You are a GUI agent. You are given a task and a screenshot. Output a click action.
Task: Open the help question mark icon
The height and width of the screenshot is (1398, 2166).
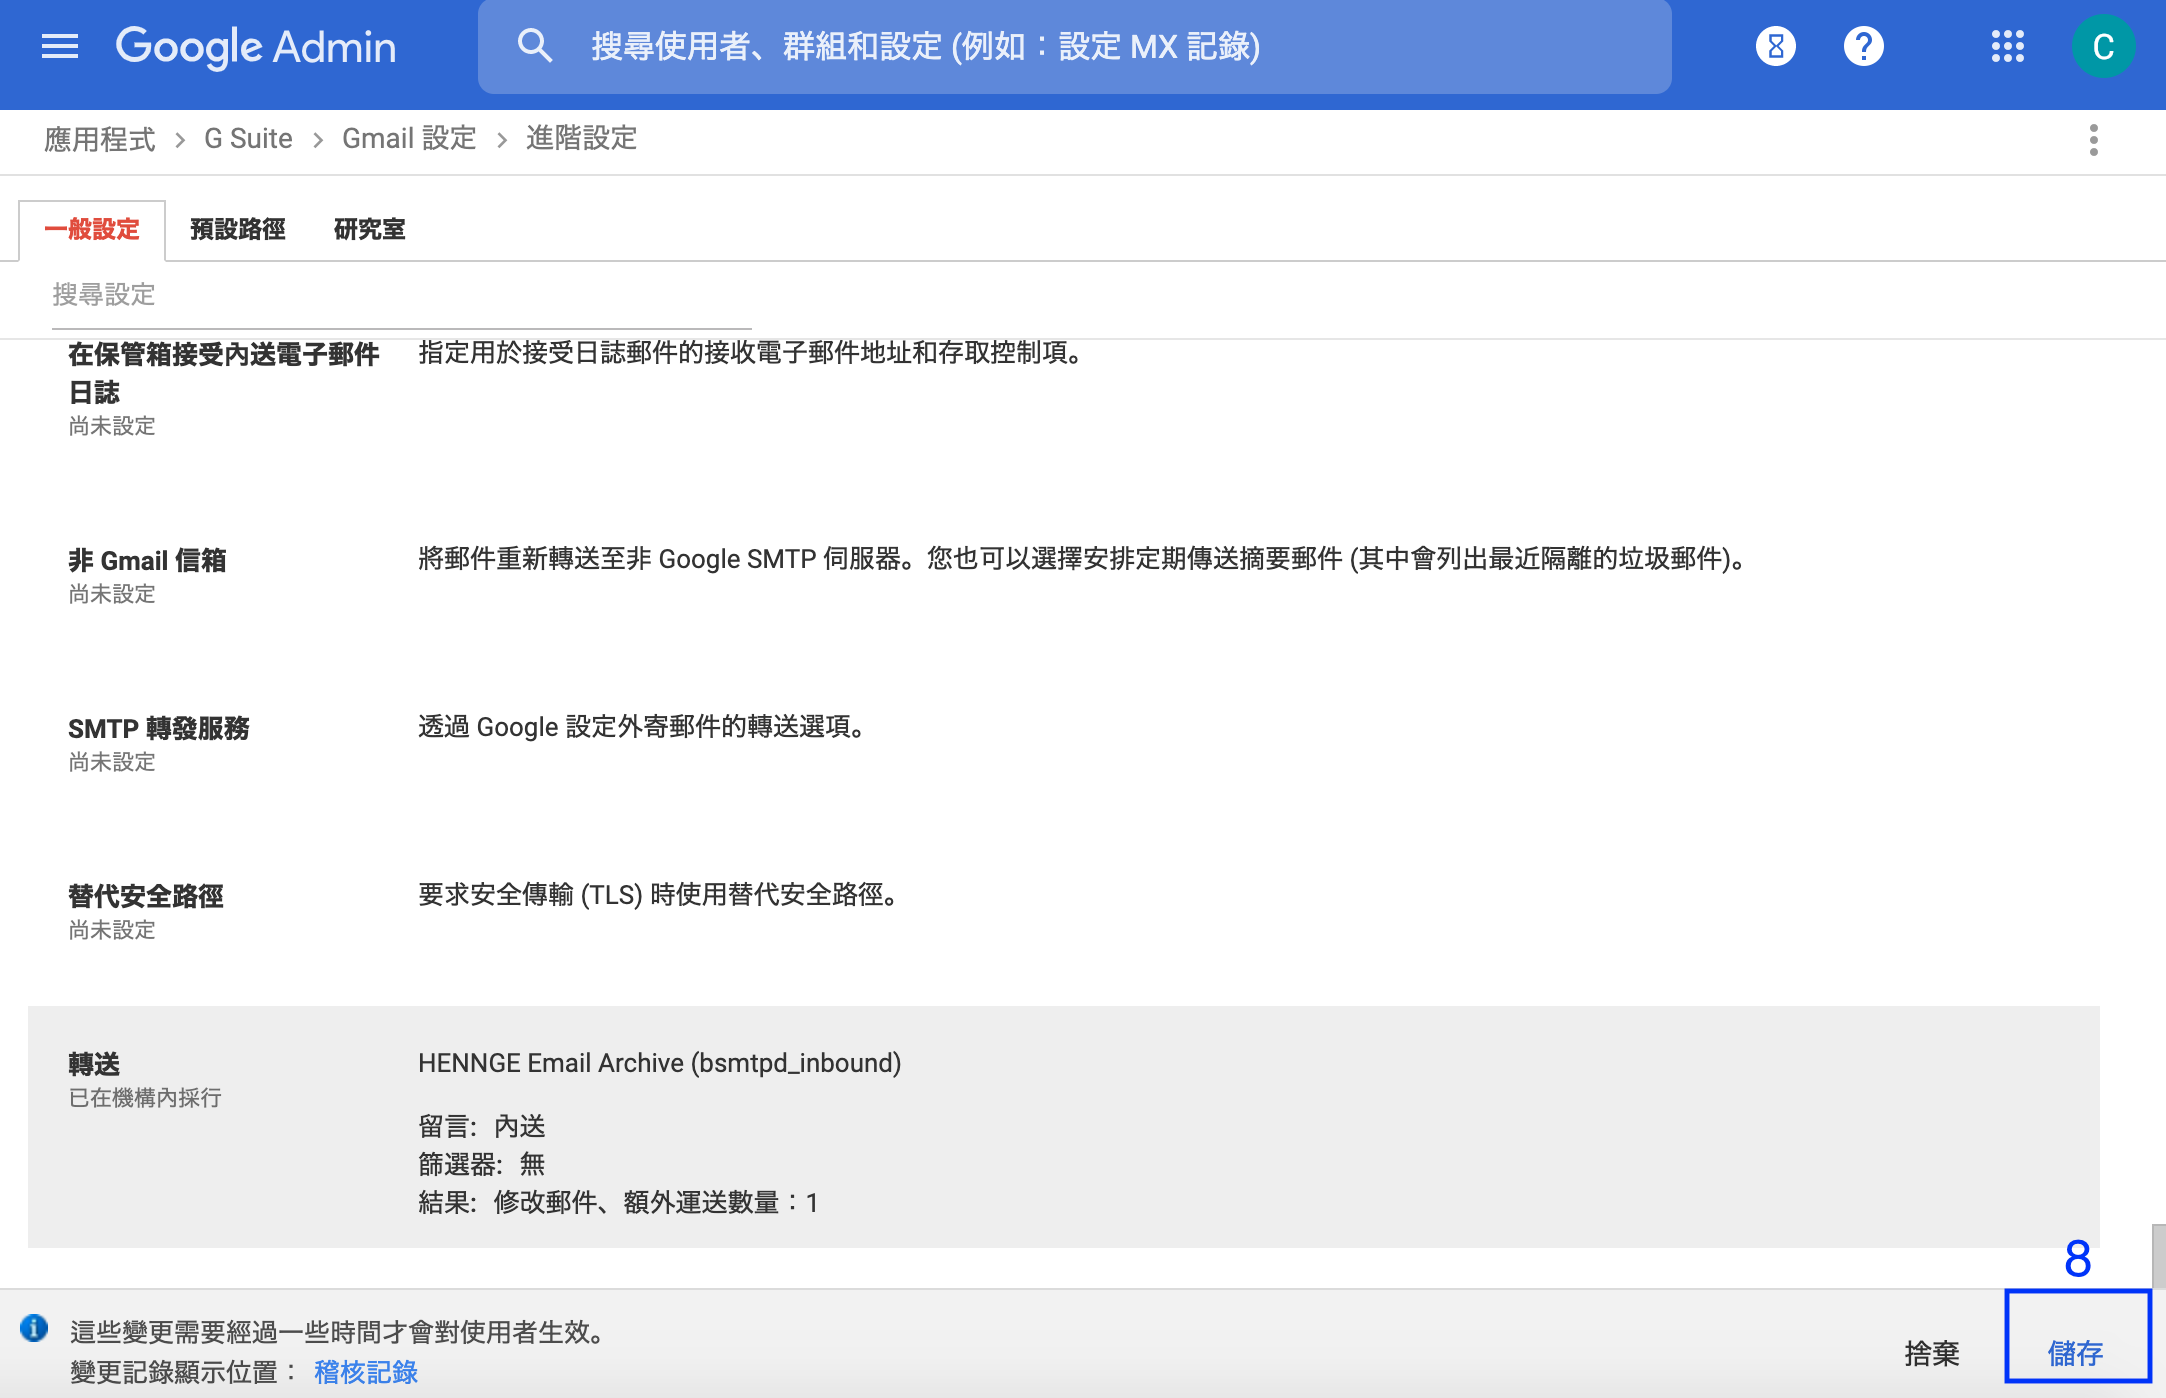[x=1864, y=46]
